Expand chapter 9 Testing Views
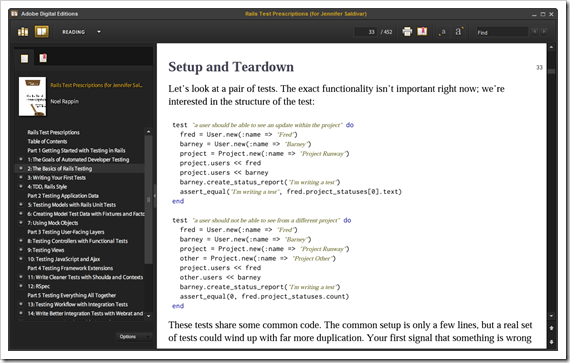Viewport: 570px width, 363px height. coord(21,250)
